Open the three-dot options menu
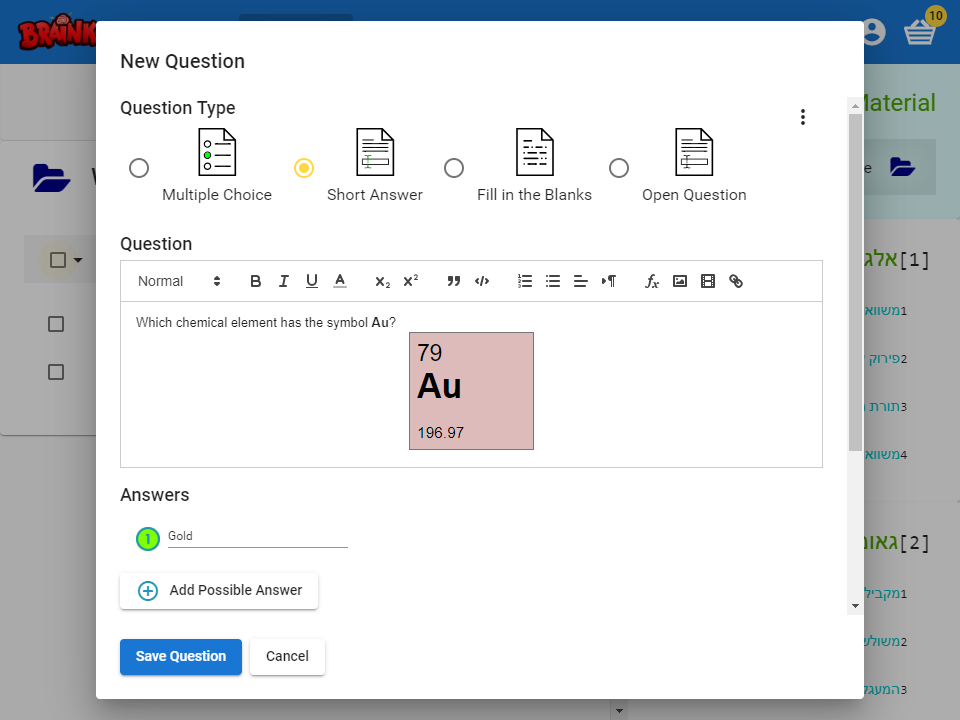Image resolution: width=960 pixels, height=720 pixels. click(x=803, y=116)
